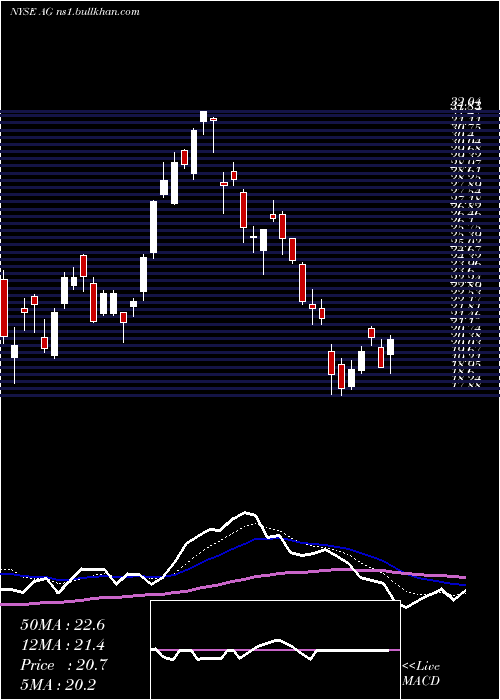This screenshot has height=700, width=500.
Task: Click the 12MA : 21.4 label
Action: [62, 645]
